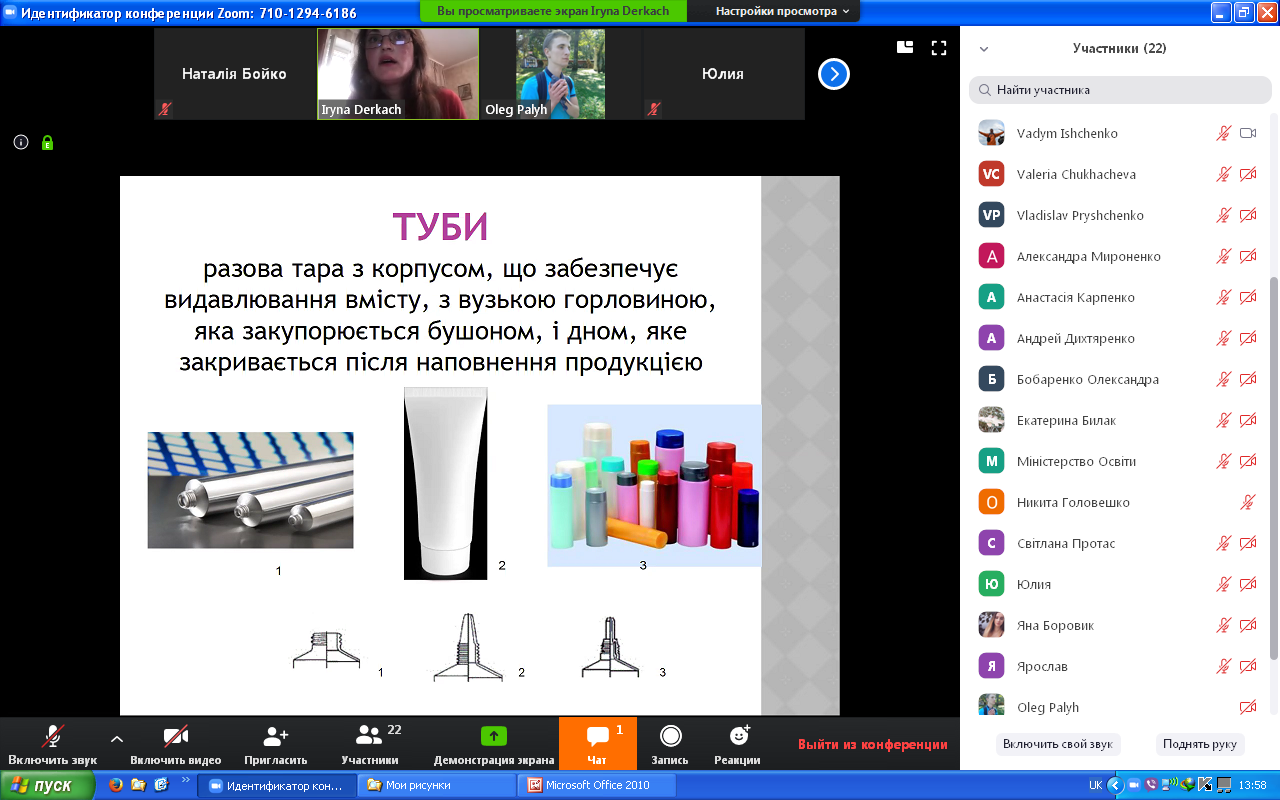Click the green Share Screen icon
This screenshot has width=1280, height=800.
[494, 736]
